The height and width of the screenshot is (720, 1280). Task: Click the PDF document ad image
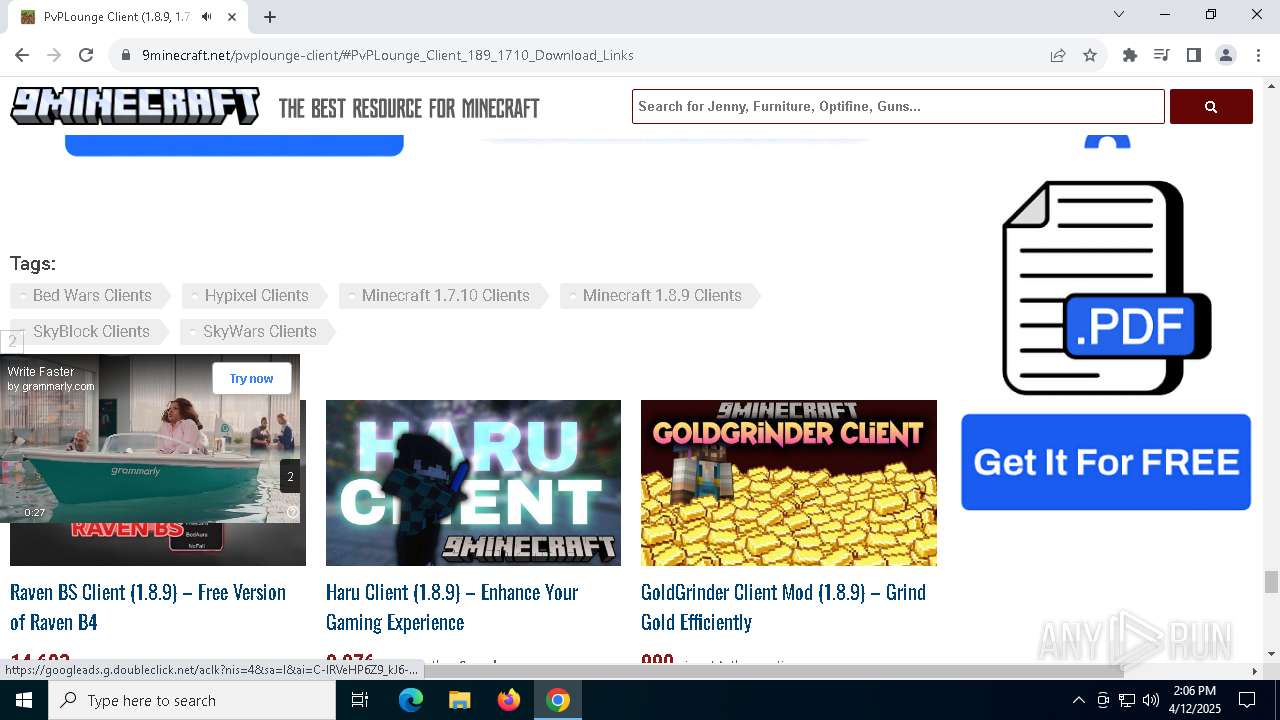1106,288
